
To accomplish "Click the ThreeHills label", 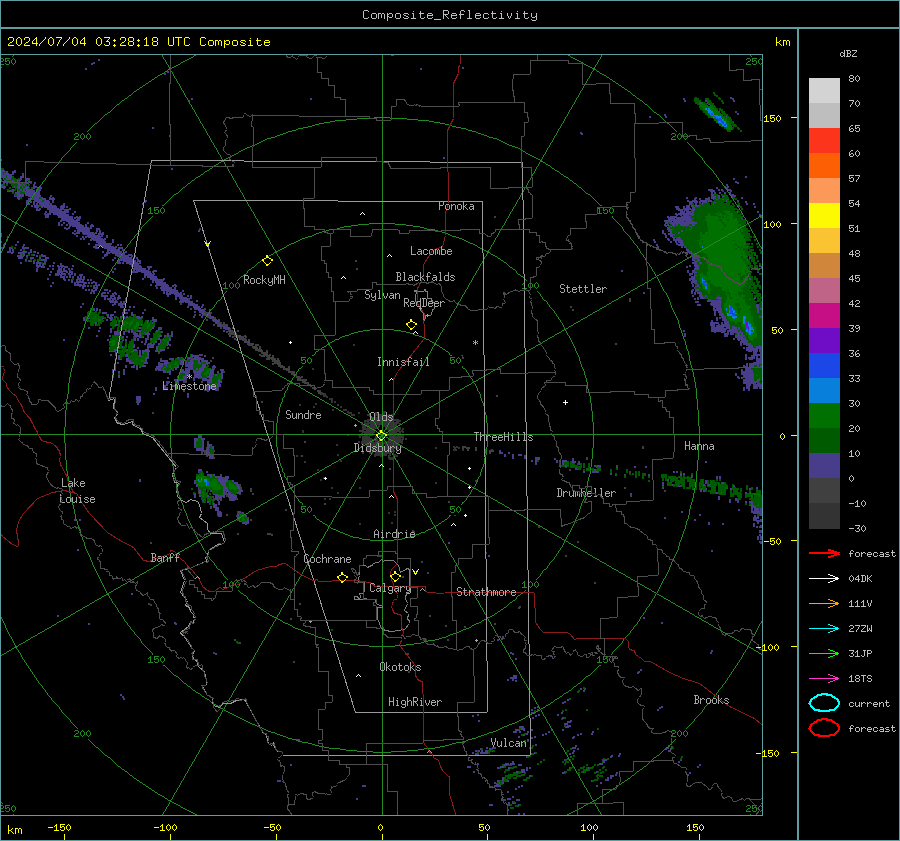I will [x=503, y=437].
